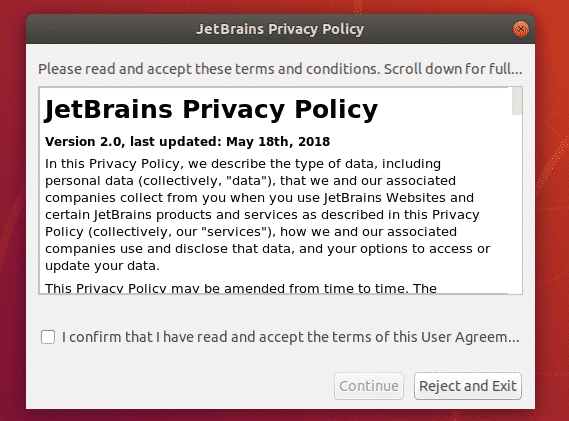
Task: Click the phrase 'update your data.' in the text
Action: (x=102, y=266)
